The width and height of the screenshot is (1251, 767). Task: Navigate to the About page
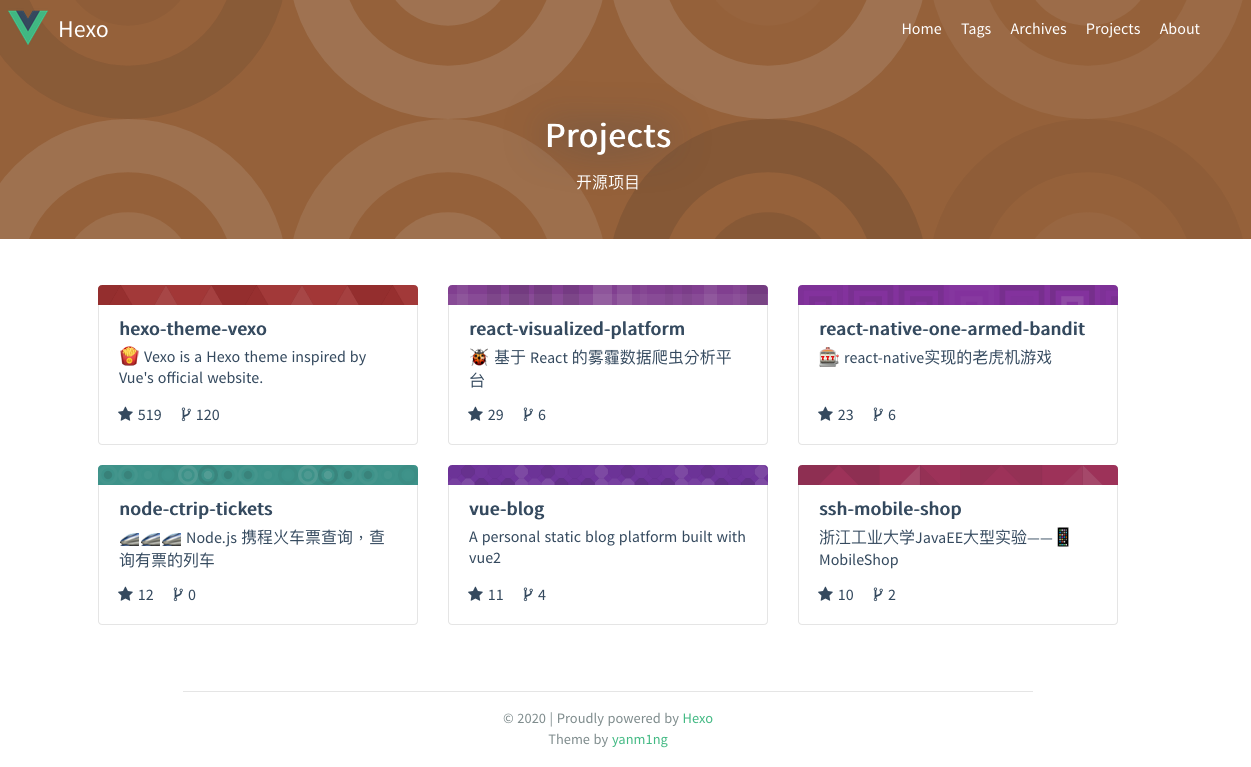(1179, 29)
